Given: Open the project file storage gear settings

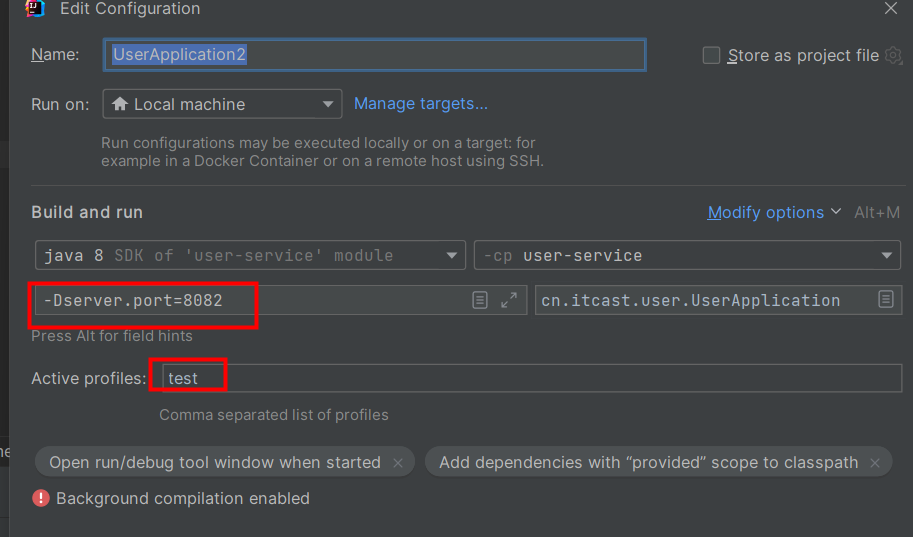Looking at the screenshot, I should [x=894, y=56].
